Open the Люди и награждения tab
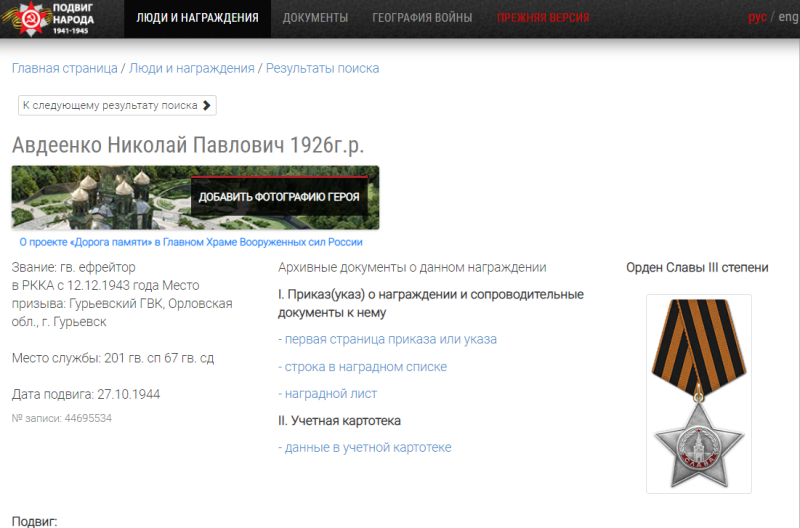The width and height of the screenshot is (800, 528). coord(196,18)
